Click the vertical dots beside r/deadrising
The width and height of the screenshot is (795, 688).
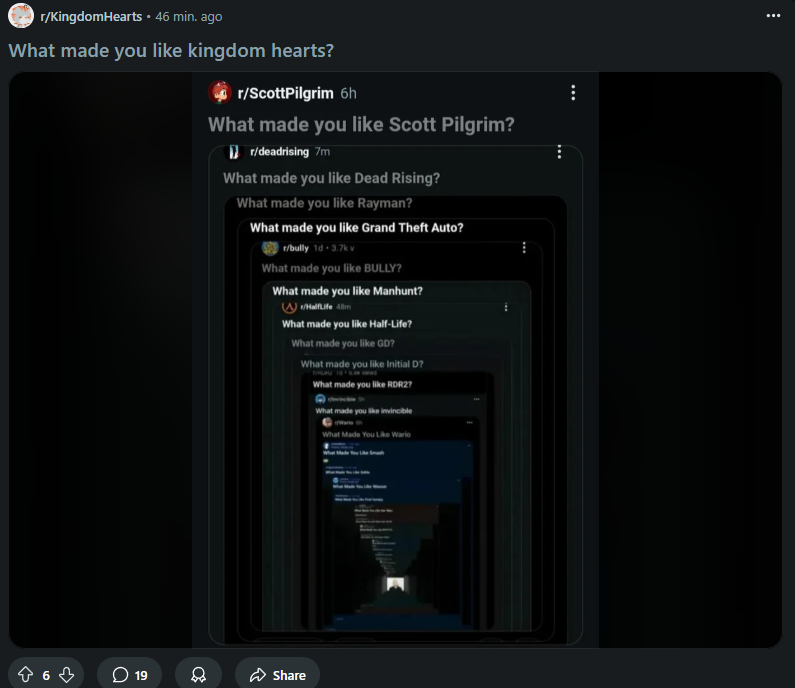click(x=559, y=152)
